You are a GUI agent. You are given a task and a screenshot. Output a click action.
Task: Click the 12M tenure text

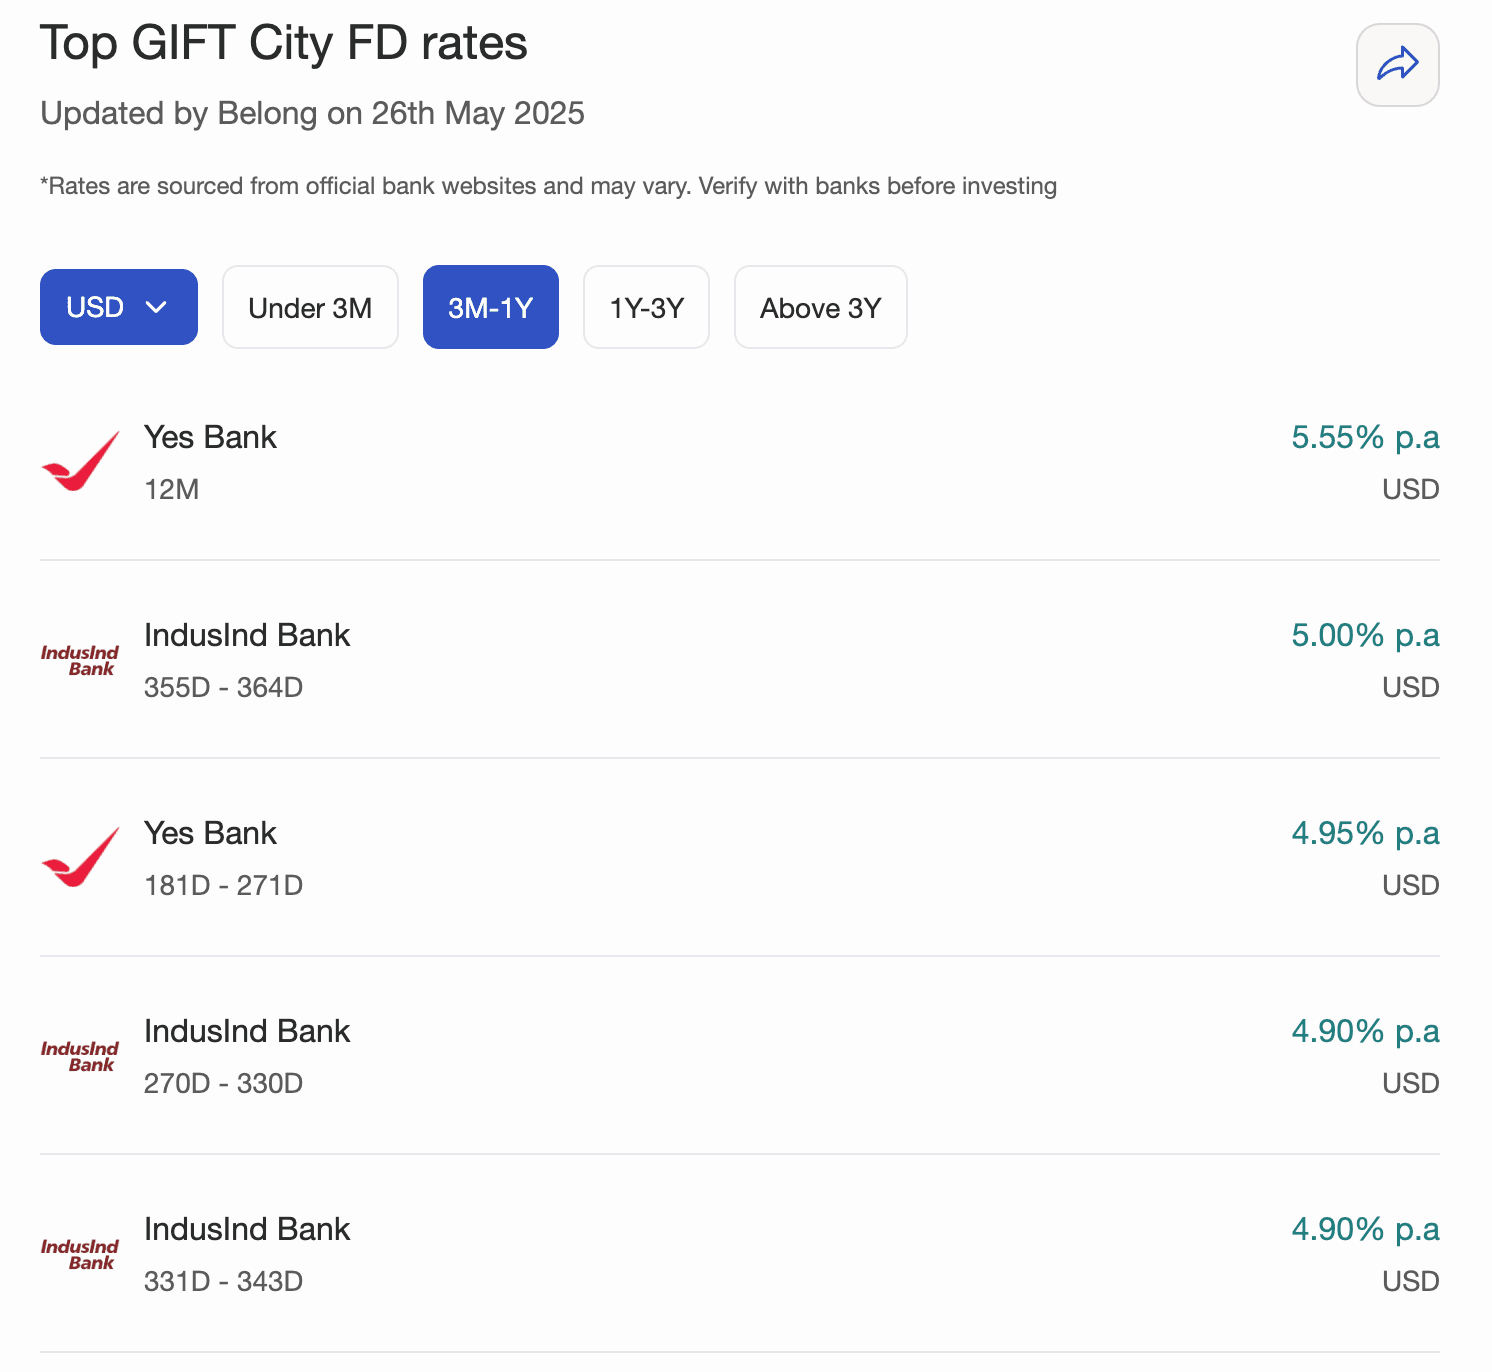(172, 489)
